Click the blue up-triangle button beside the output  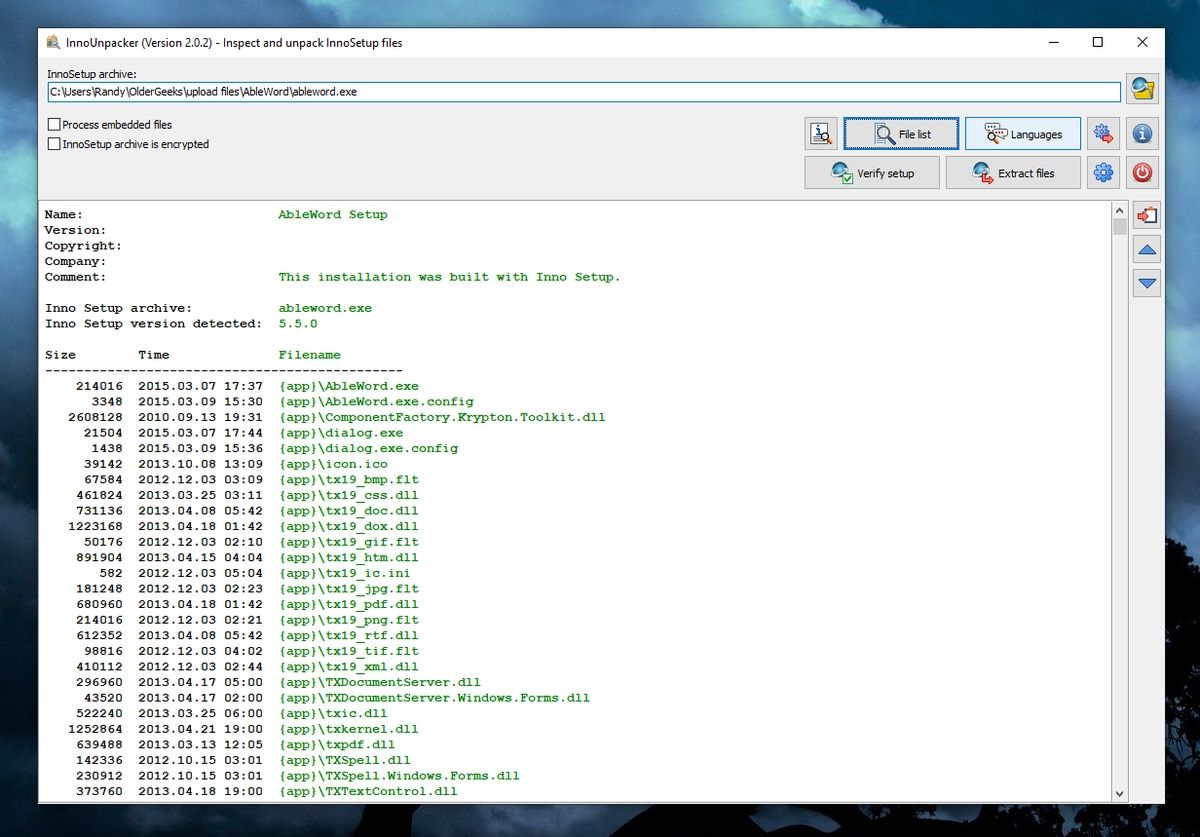click(x=1147, y=250)
